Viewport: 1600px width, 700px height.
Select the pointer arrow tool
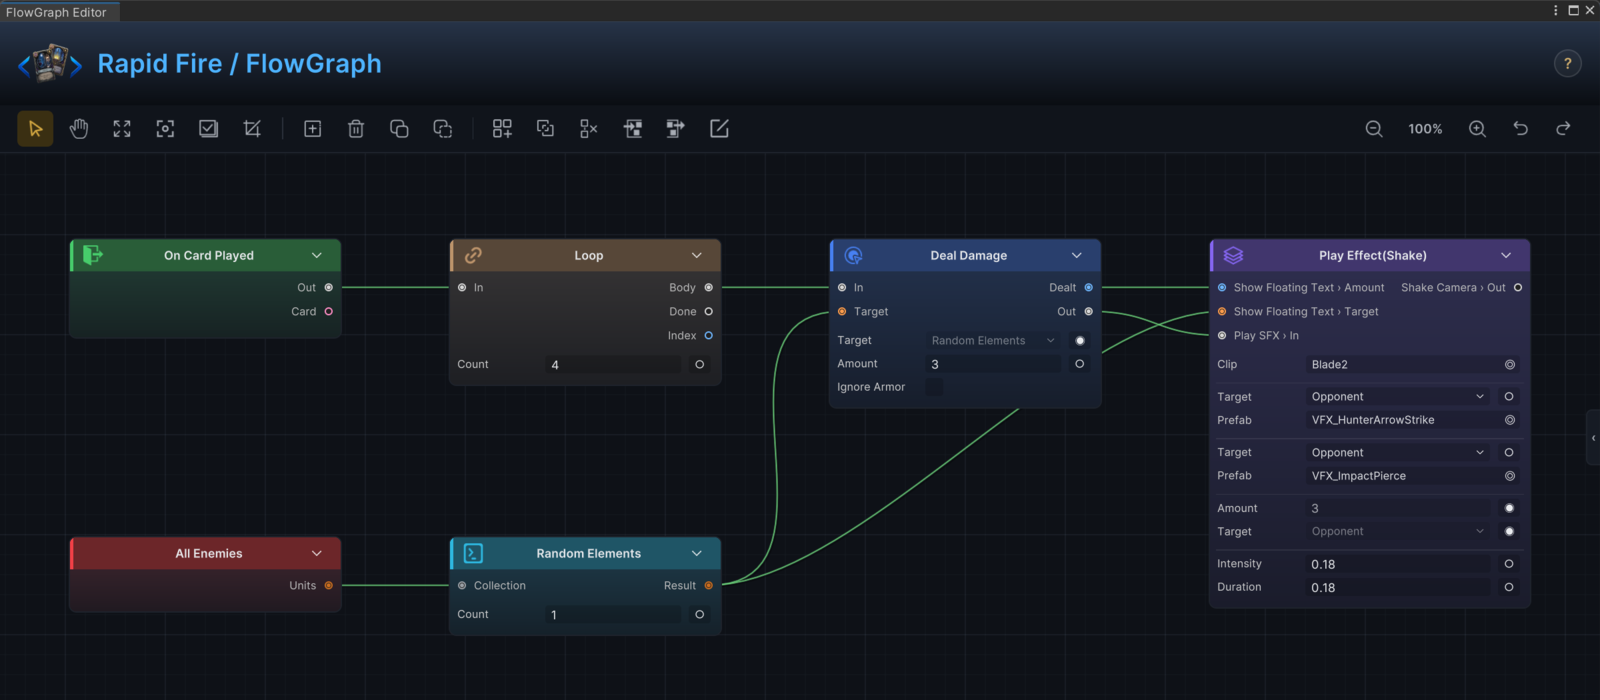click(35, 129)
